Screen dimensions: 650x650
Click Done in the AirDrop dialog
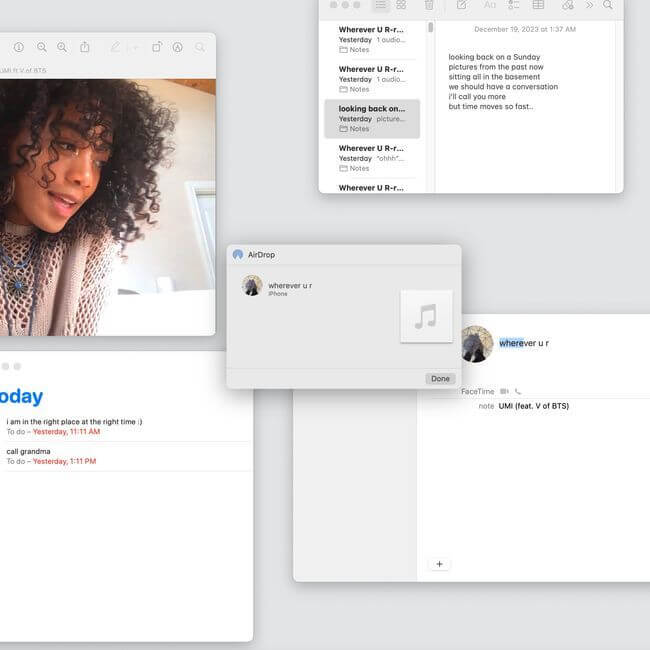point(440,379)
